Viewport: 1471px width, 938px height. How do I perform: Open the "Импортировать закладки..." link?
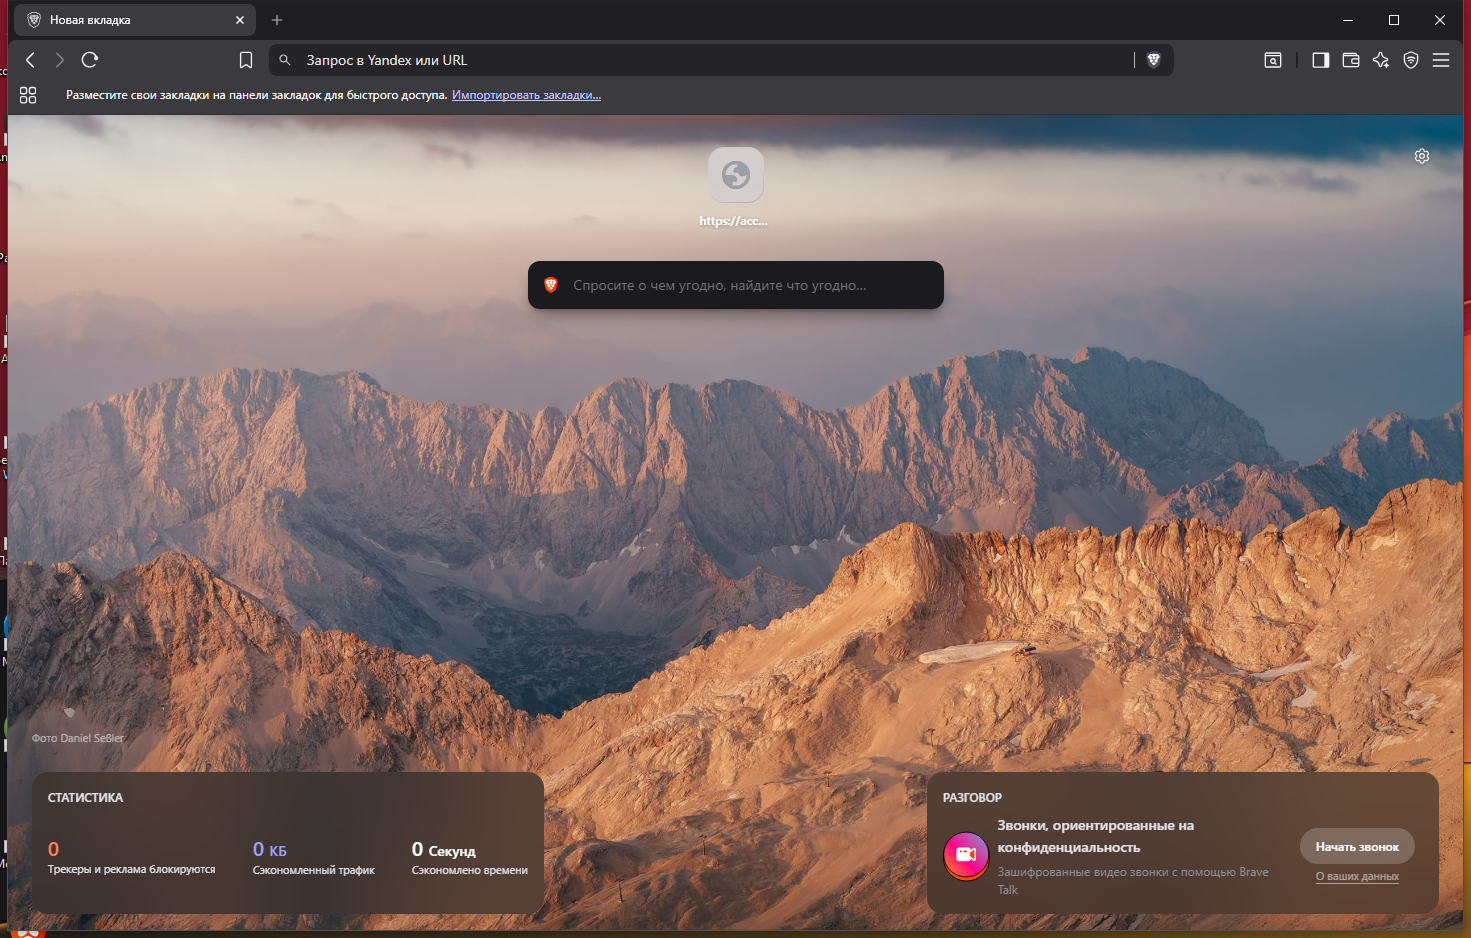click(x=526, y=95)
